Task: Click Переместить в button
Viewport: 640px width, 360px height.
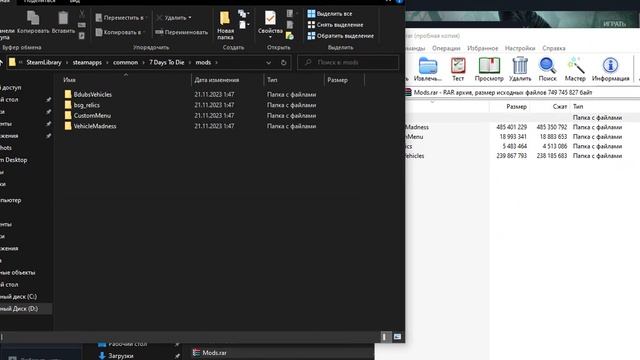Action: pos(120,18)
